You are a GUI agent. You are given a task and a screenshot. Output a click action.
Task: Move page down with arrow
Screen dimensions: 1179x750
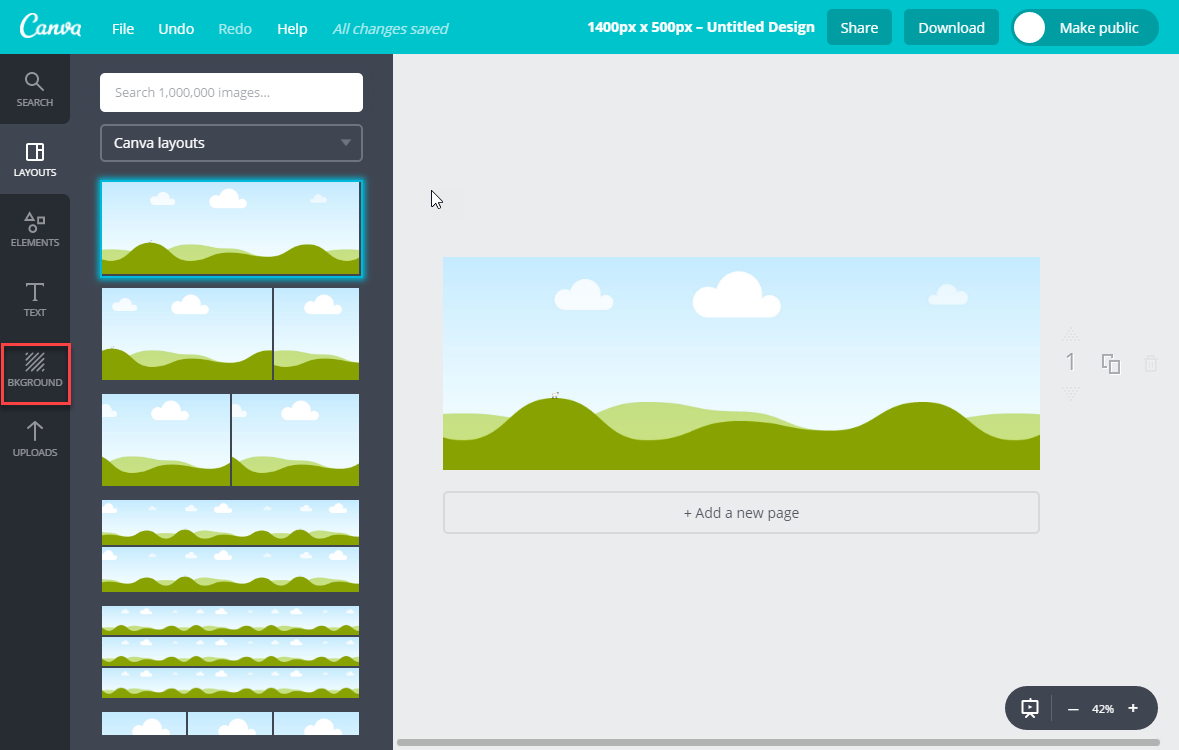click(1070, 393)
